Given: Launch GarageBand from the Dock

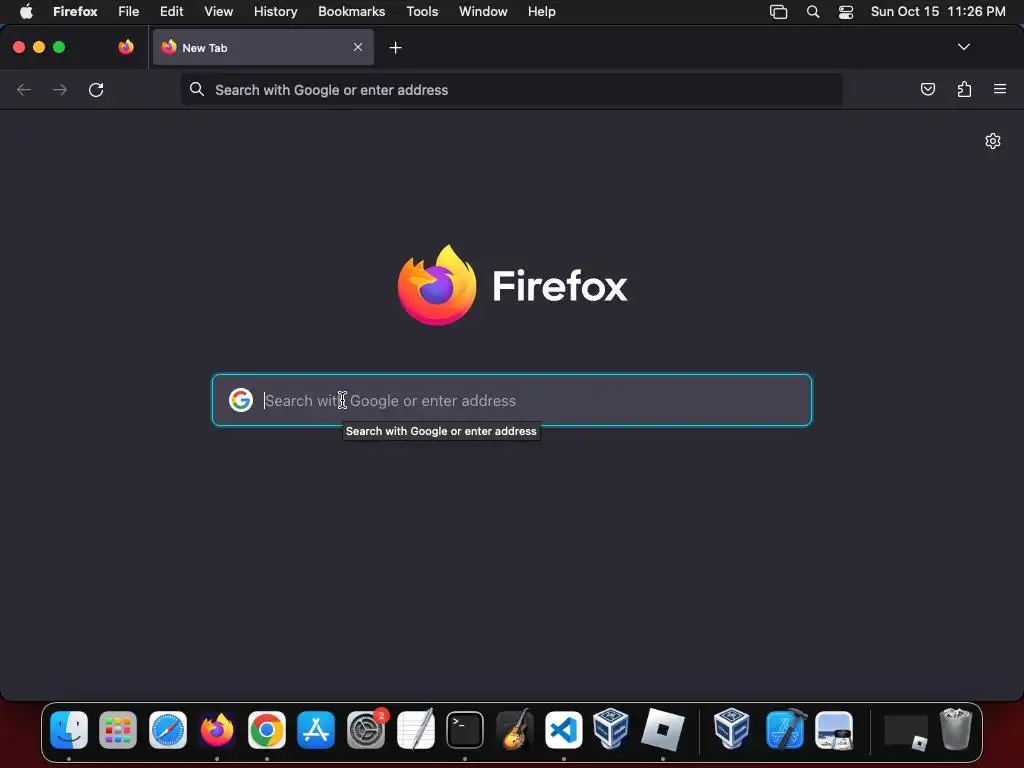Looking at the screenshot, I should (515, 729).
